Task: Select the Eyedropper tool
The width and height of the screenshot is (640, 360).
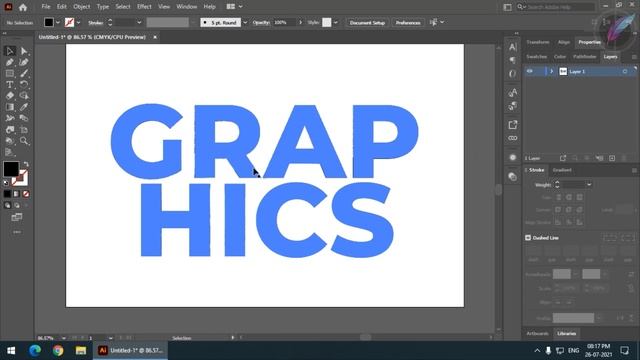Action: pyautogui.click(x=24, y=107)
